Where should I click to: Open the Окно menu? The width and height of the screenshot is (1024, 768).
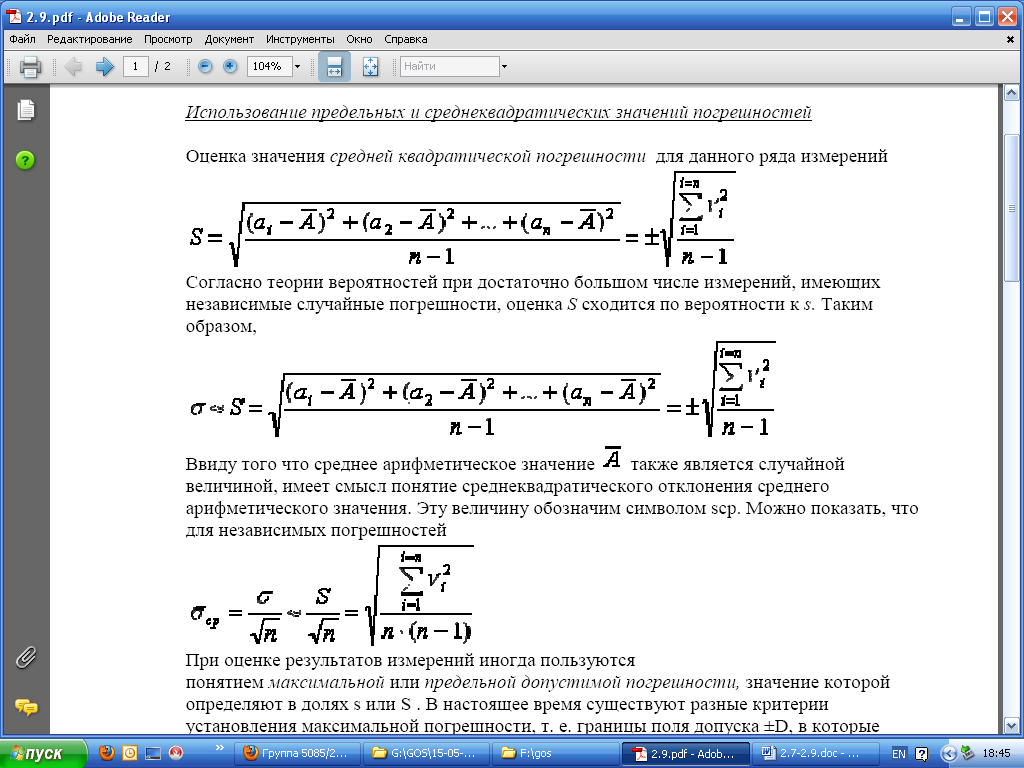[359, 39]
